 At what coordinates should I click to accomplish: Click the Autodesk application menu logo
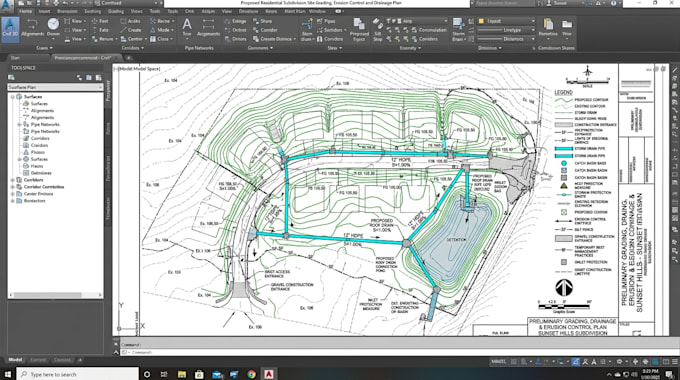(x=6, y=4)
